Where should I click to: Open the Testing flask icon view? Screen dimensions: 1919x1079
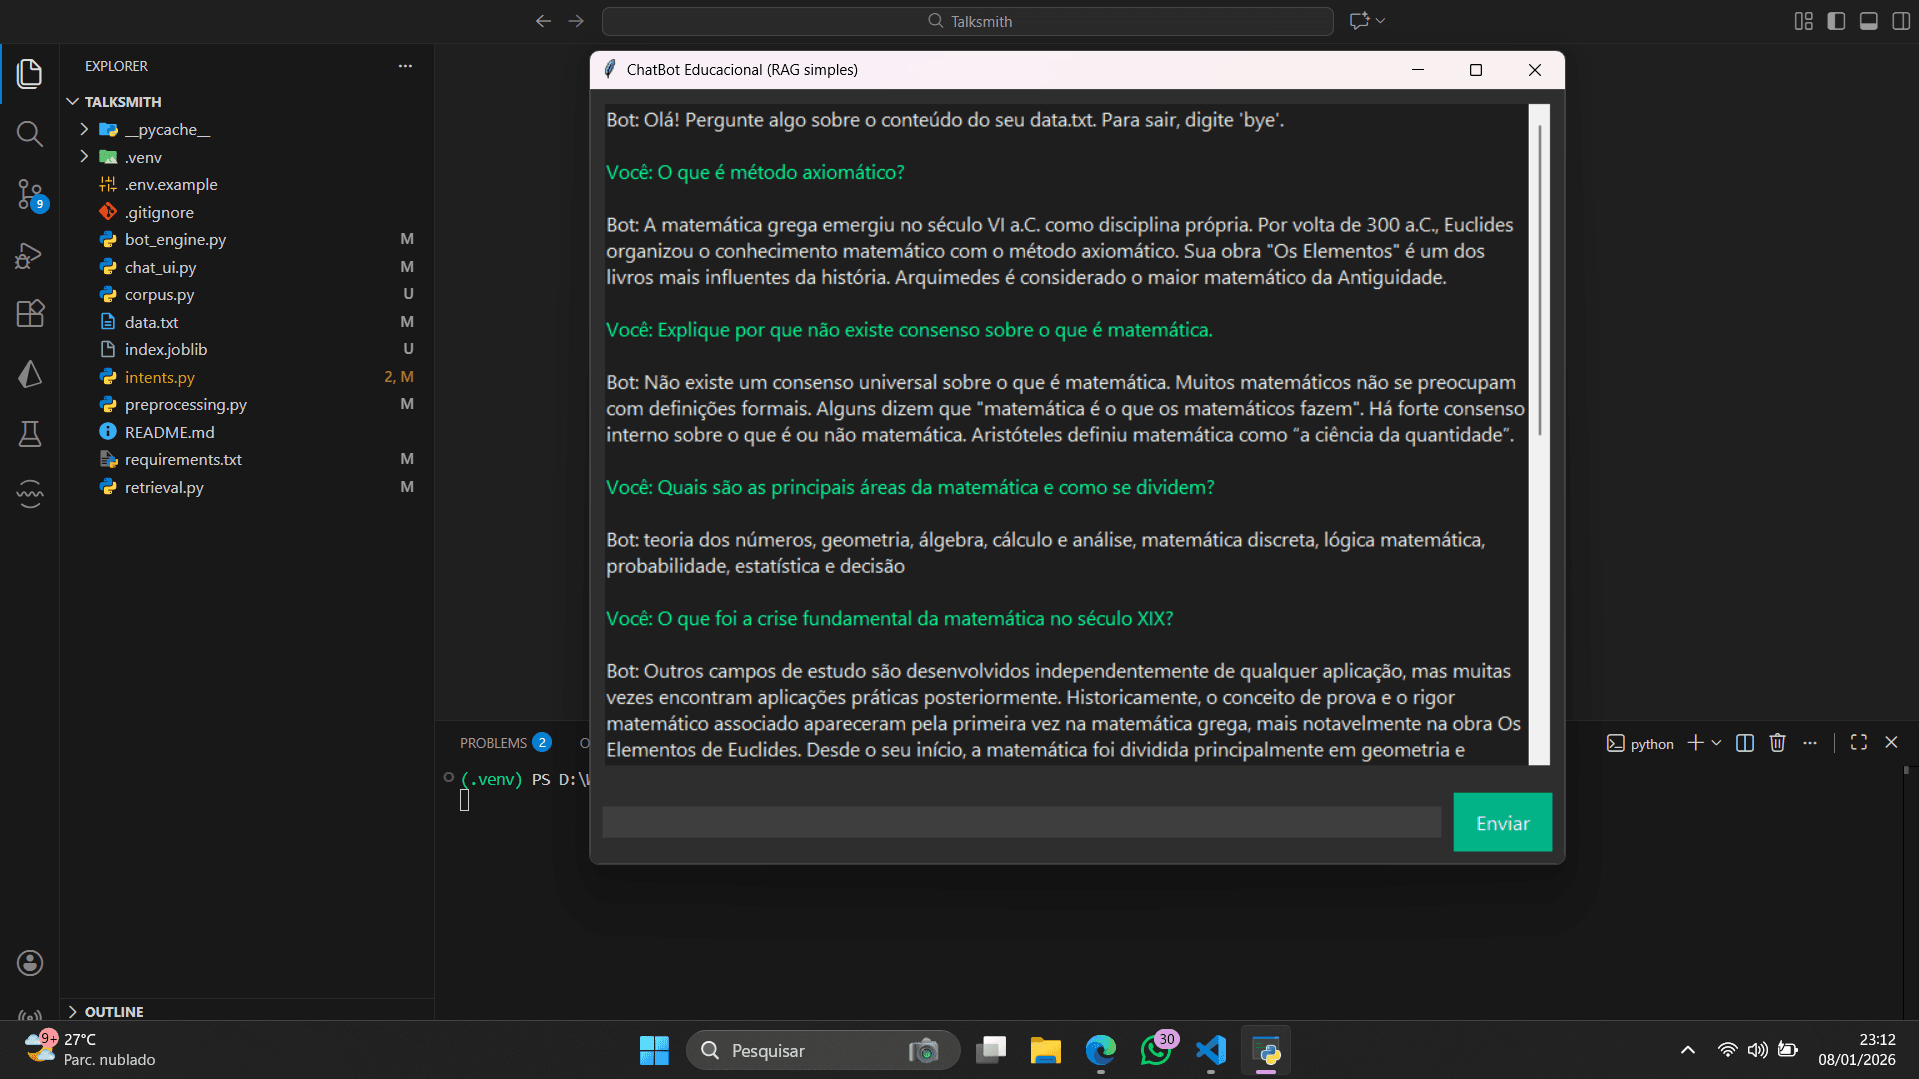30,434
